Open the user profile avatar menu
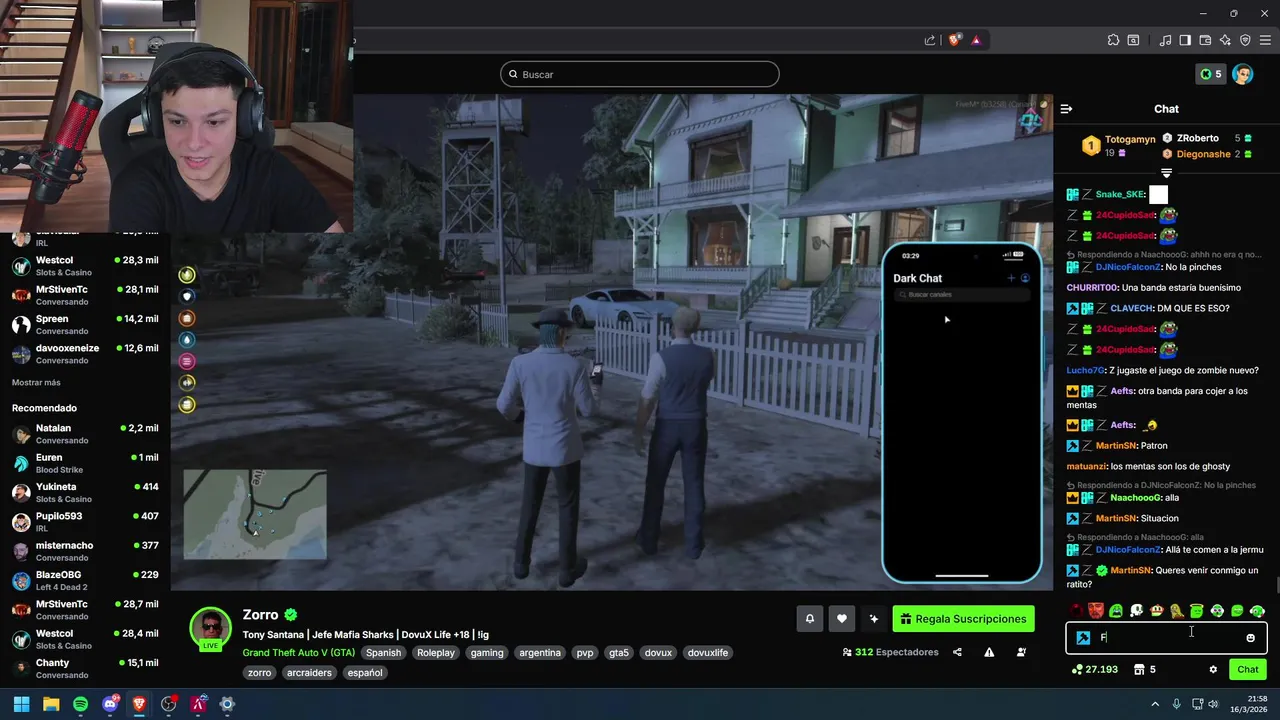 1243,74
